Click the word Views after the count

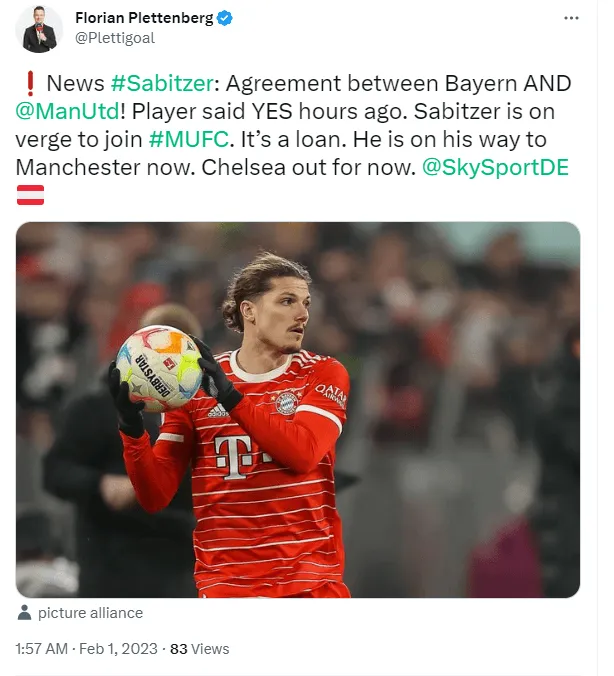[x=210, y=649]
